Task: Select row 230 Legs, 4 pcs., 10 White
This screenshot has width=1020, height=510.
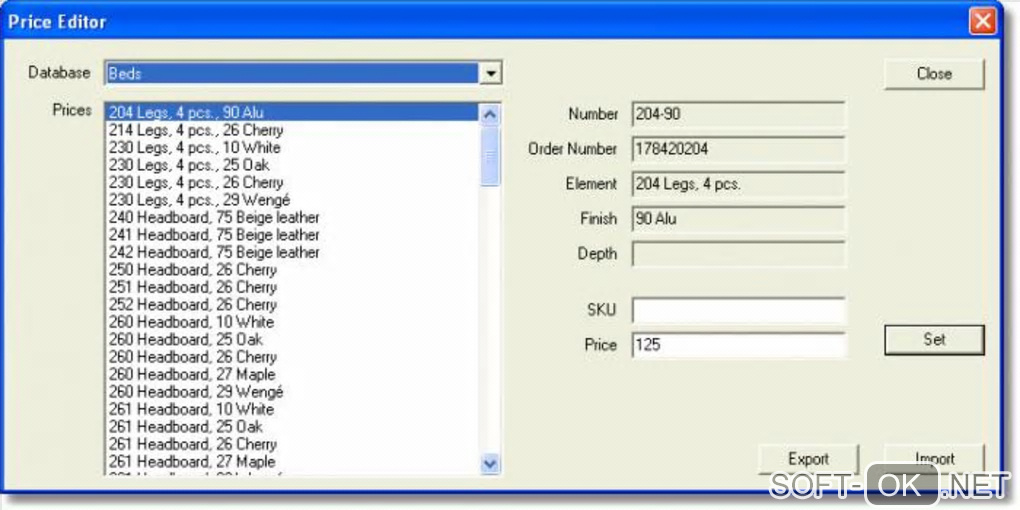Action: point(293,148)
